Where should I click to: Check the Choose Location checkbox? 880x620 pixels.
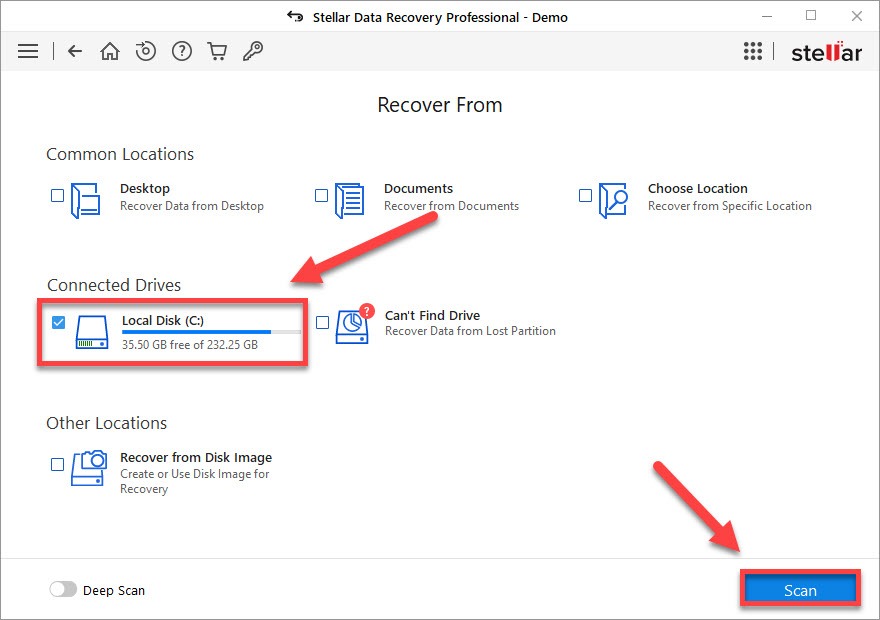(585, 195)
